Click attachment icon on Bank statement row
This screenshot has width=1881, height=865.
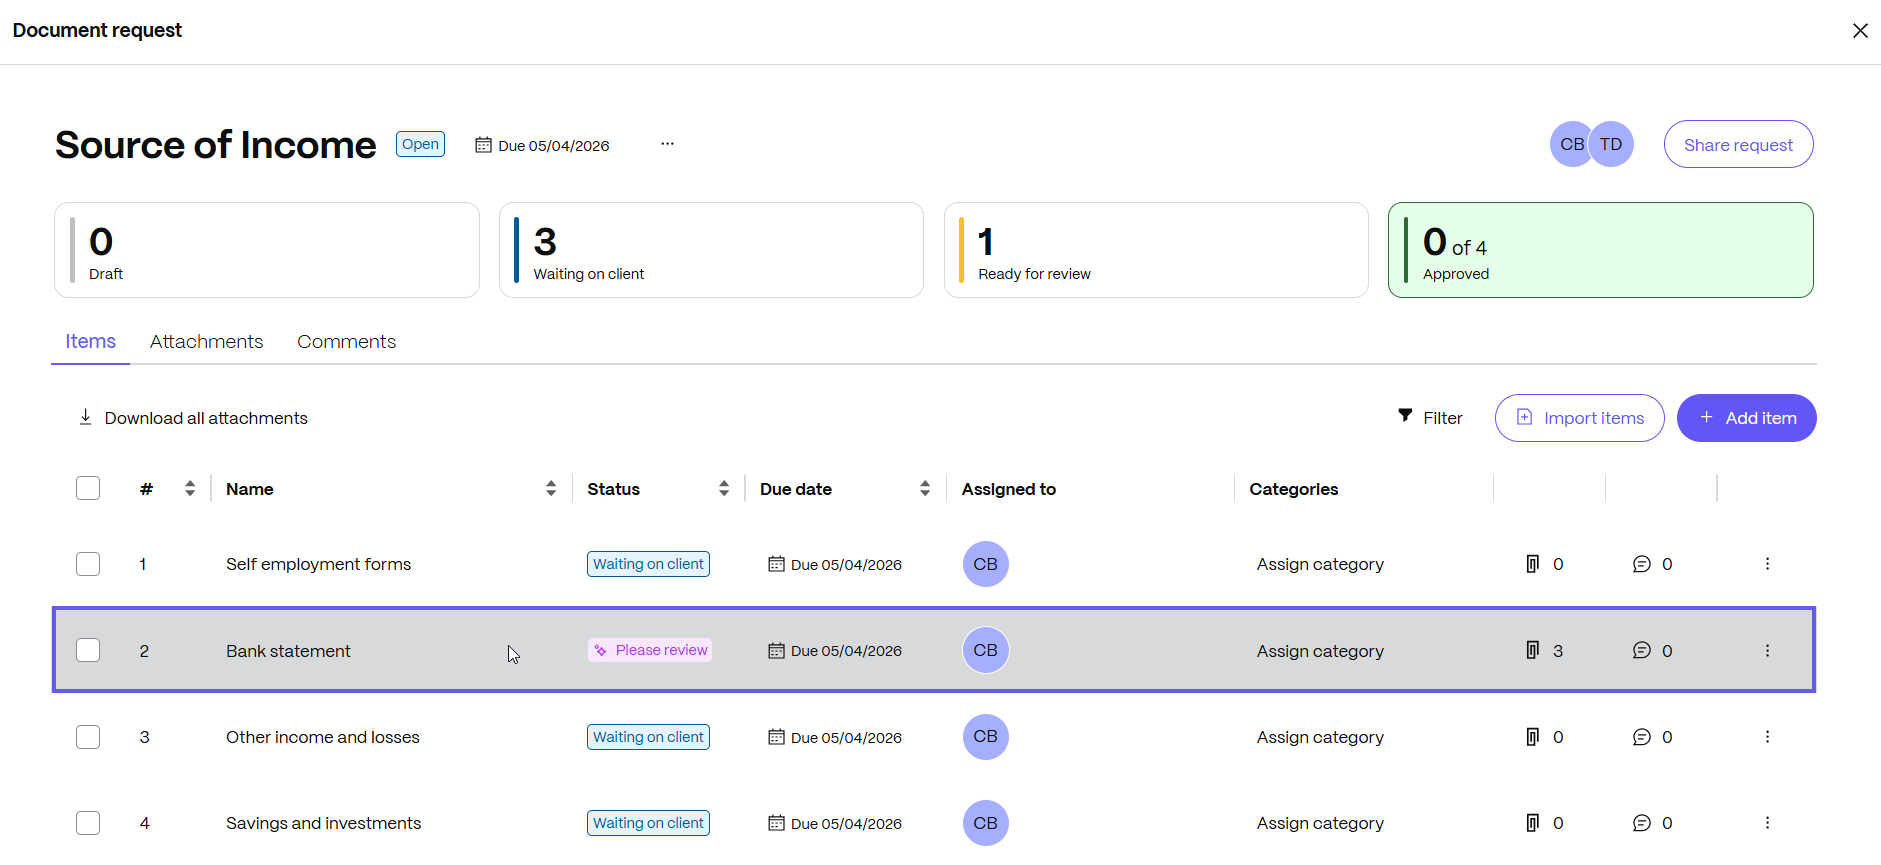point(1532,650)
